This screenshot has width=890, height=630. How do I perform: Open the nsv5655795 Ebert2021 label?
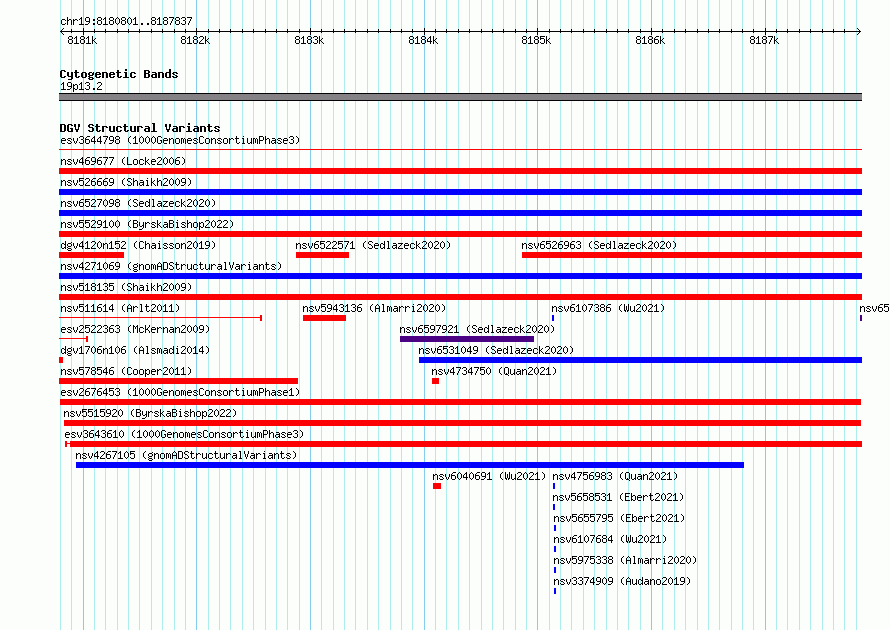click(619, 518)
